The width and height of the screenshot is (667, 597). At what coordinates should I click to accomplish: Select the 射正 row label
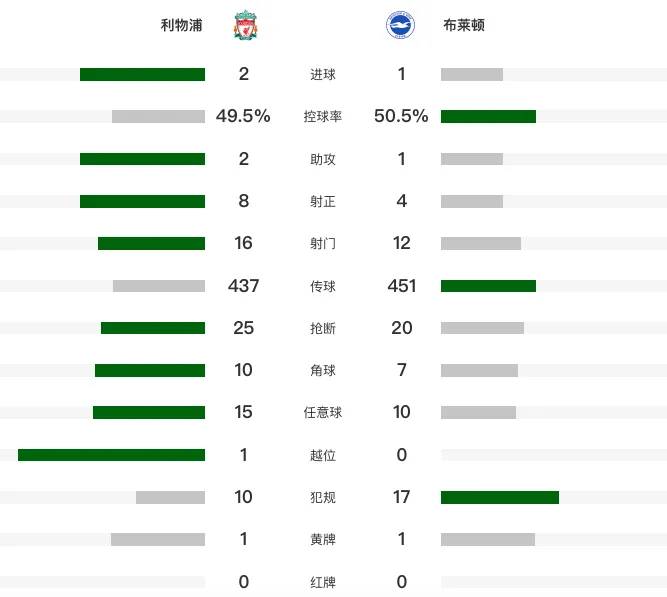click(323, 201)
